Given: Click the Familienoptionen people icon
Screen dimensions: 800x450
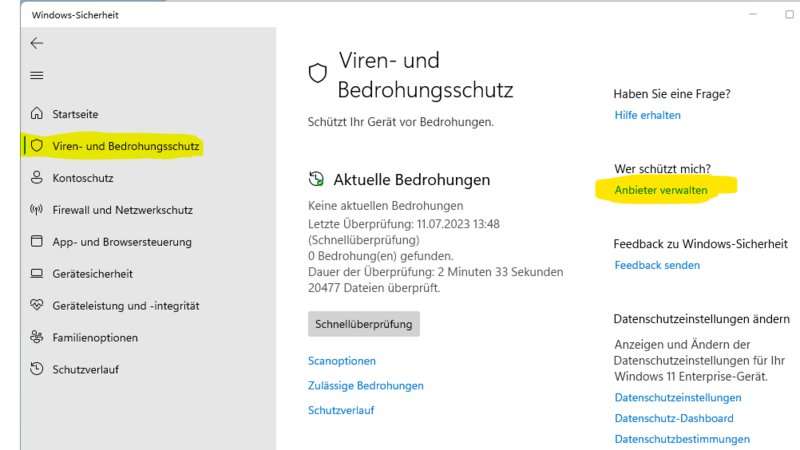Looking at the screenshot, I should (37, 337).
